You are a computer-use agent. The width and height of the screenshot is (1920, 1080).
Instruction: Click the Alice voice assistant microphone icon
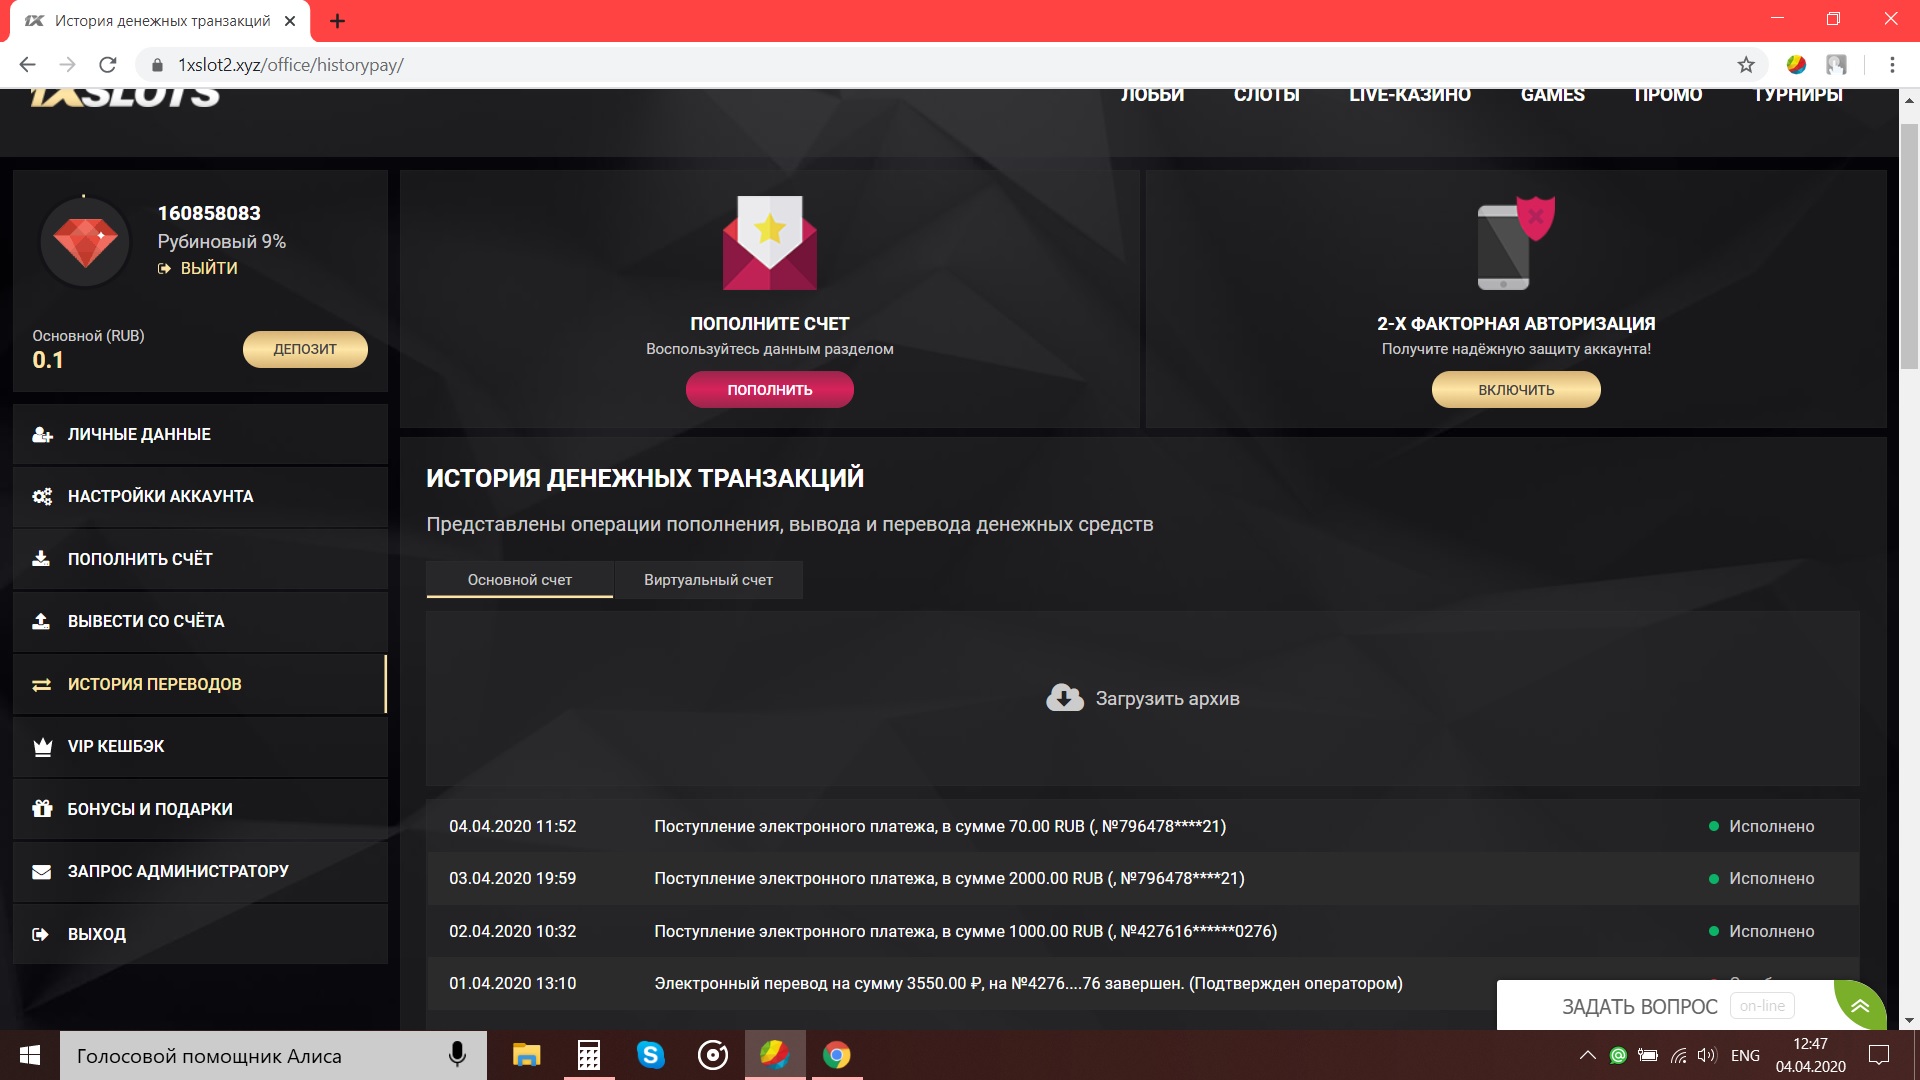pyautogui.click(x=457, y=1055)
